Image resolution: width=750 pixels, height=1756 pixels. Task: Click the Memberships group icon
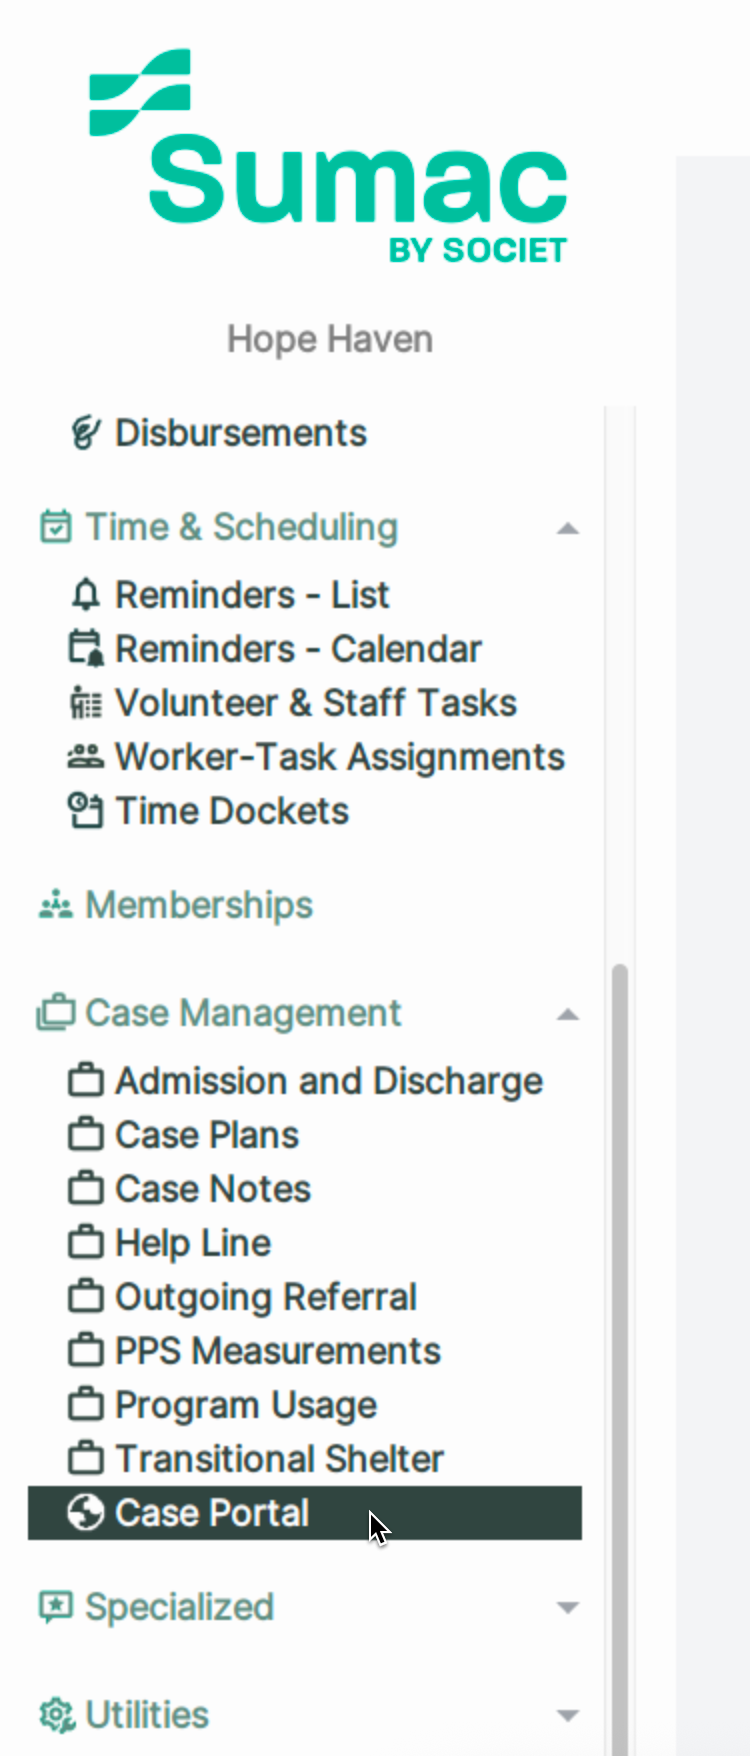(56, 905)
